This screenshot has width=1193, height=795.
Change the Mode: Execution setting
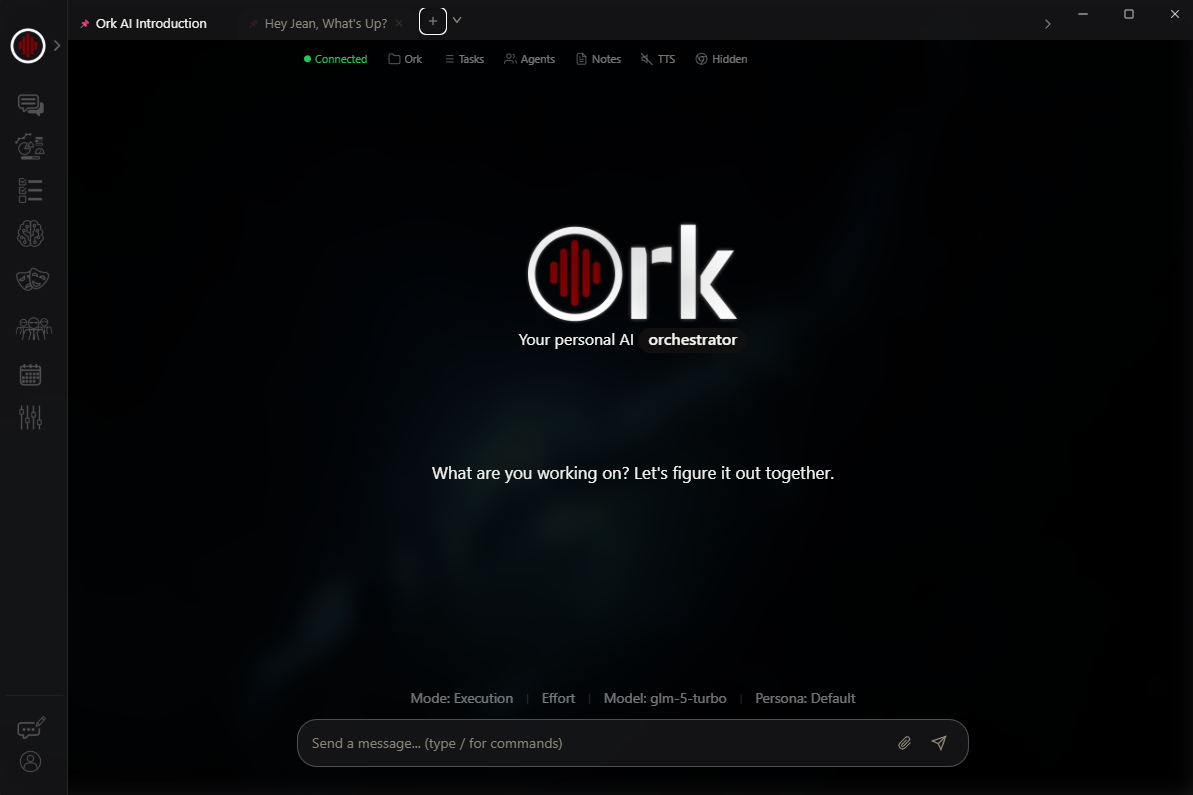462,698
